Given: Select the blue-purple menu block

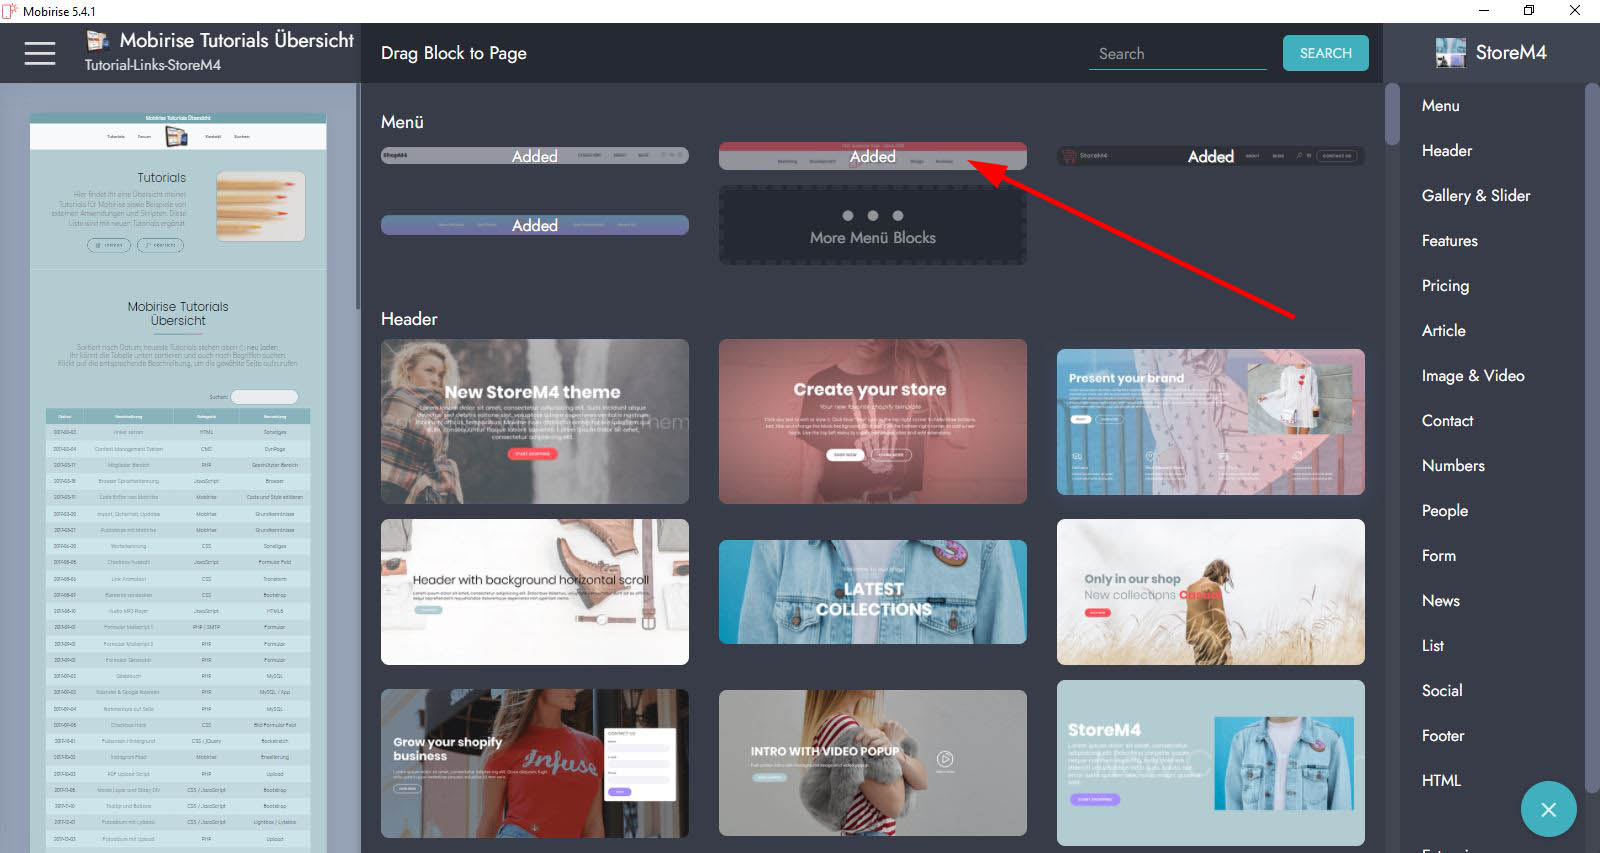Looking at the screenshot, I should [x=535, y=225].
